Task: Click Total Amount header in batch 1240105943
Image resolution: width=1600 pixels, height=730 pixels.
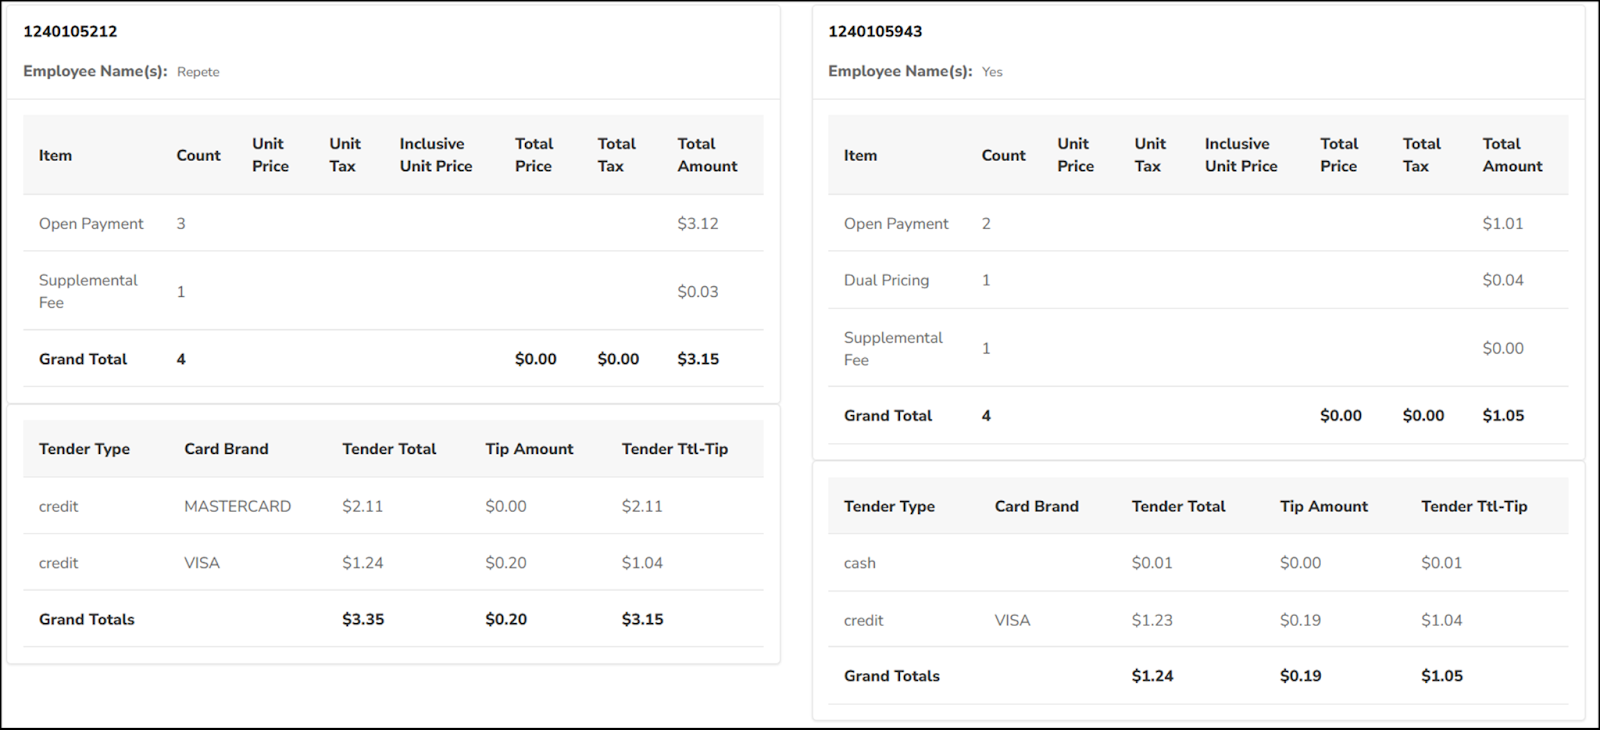Action: [1512, 155]
